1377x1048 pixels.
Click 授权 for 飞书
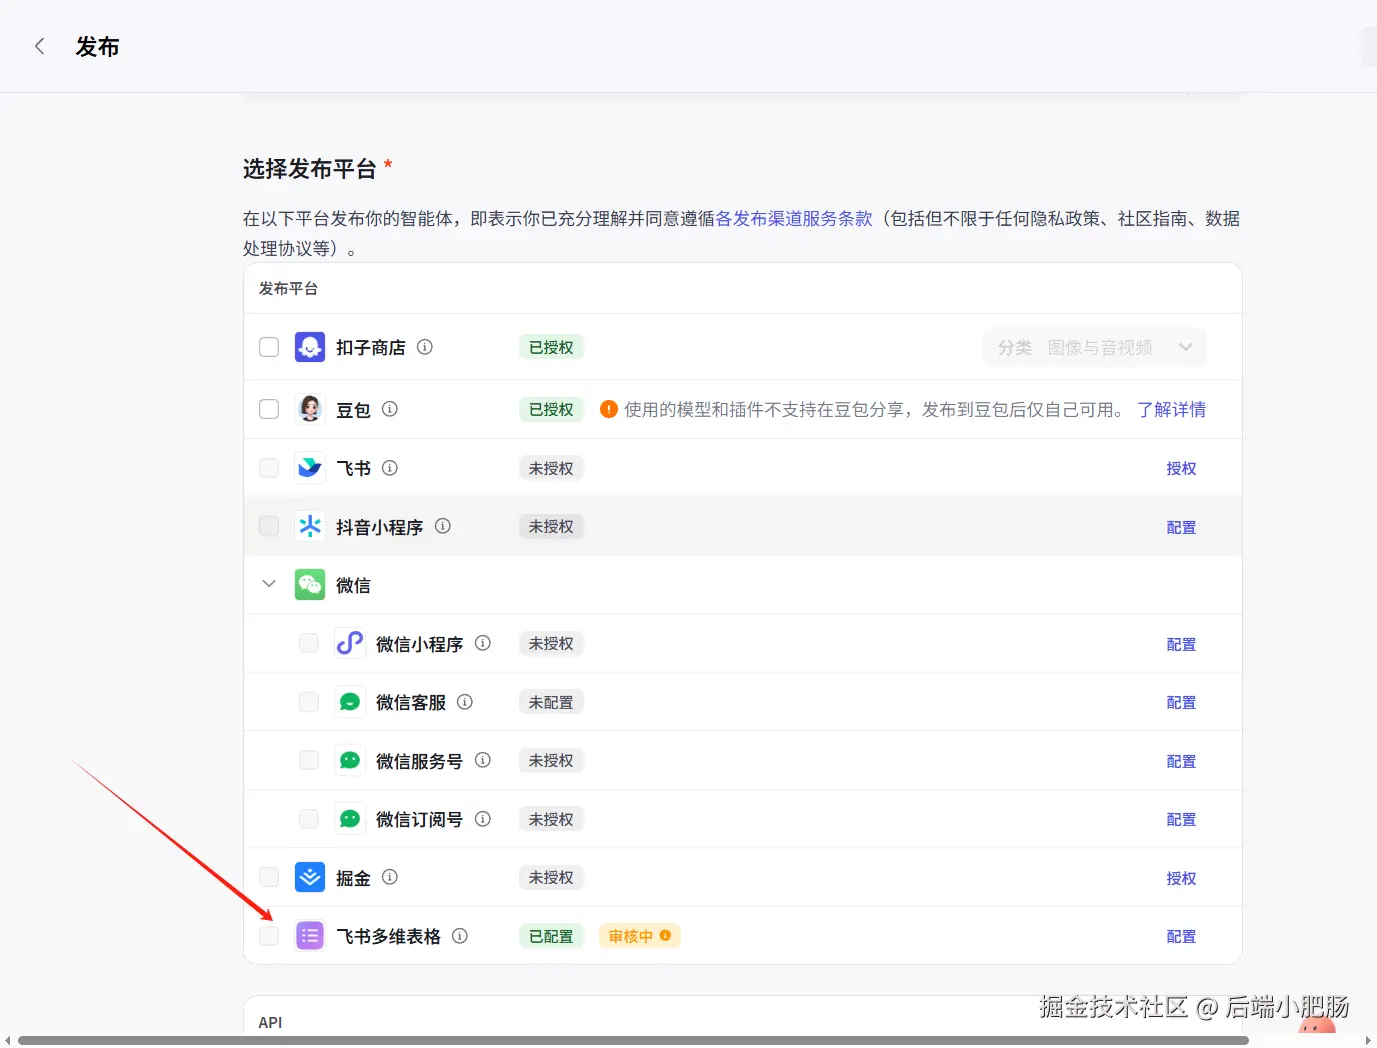[1181, 468]
